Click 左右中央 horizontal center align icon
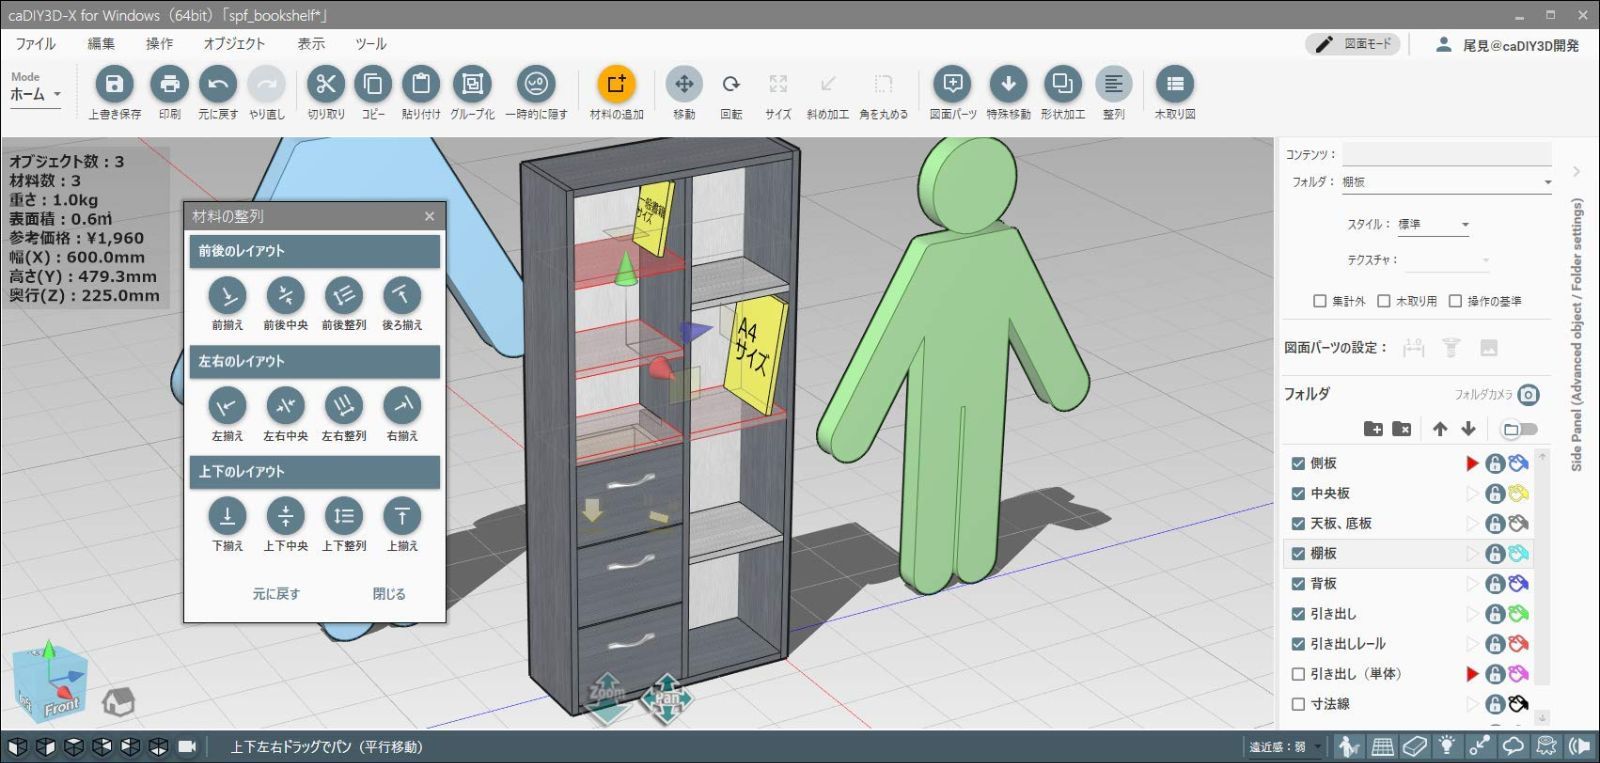 (x=285, y=406)
